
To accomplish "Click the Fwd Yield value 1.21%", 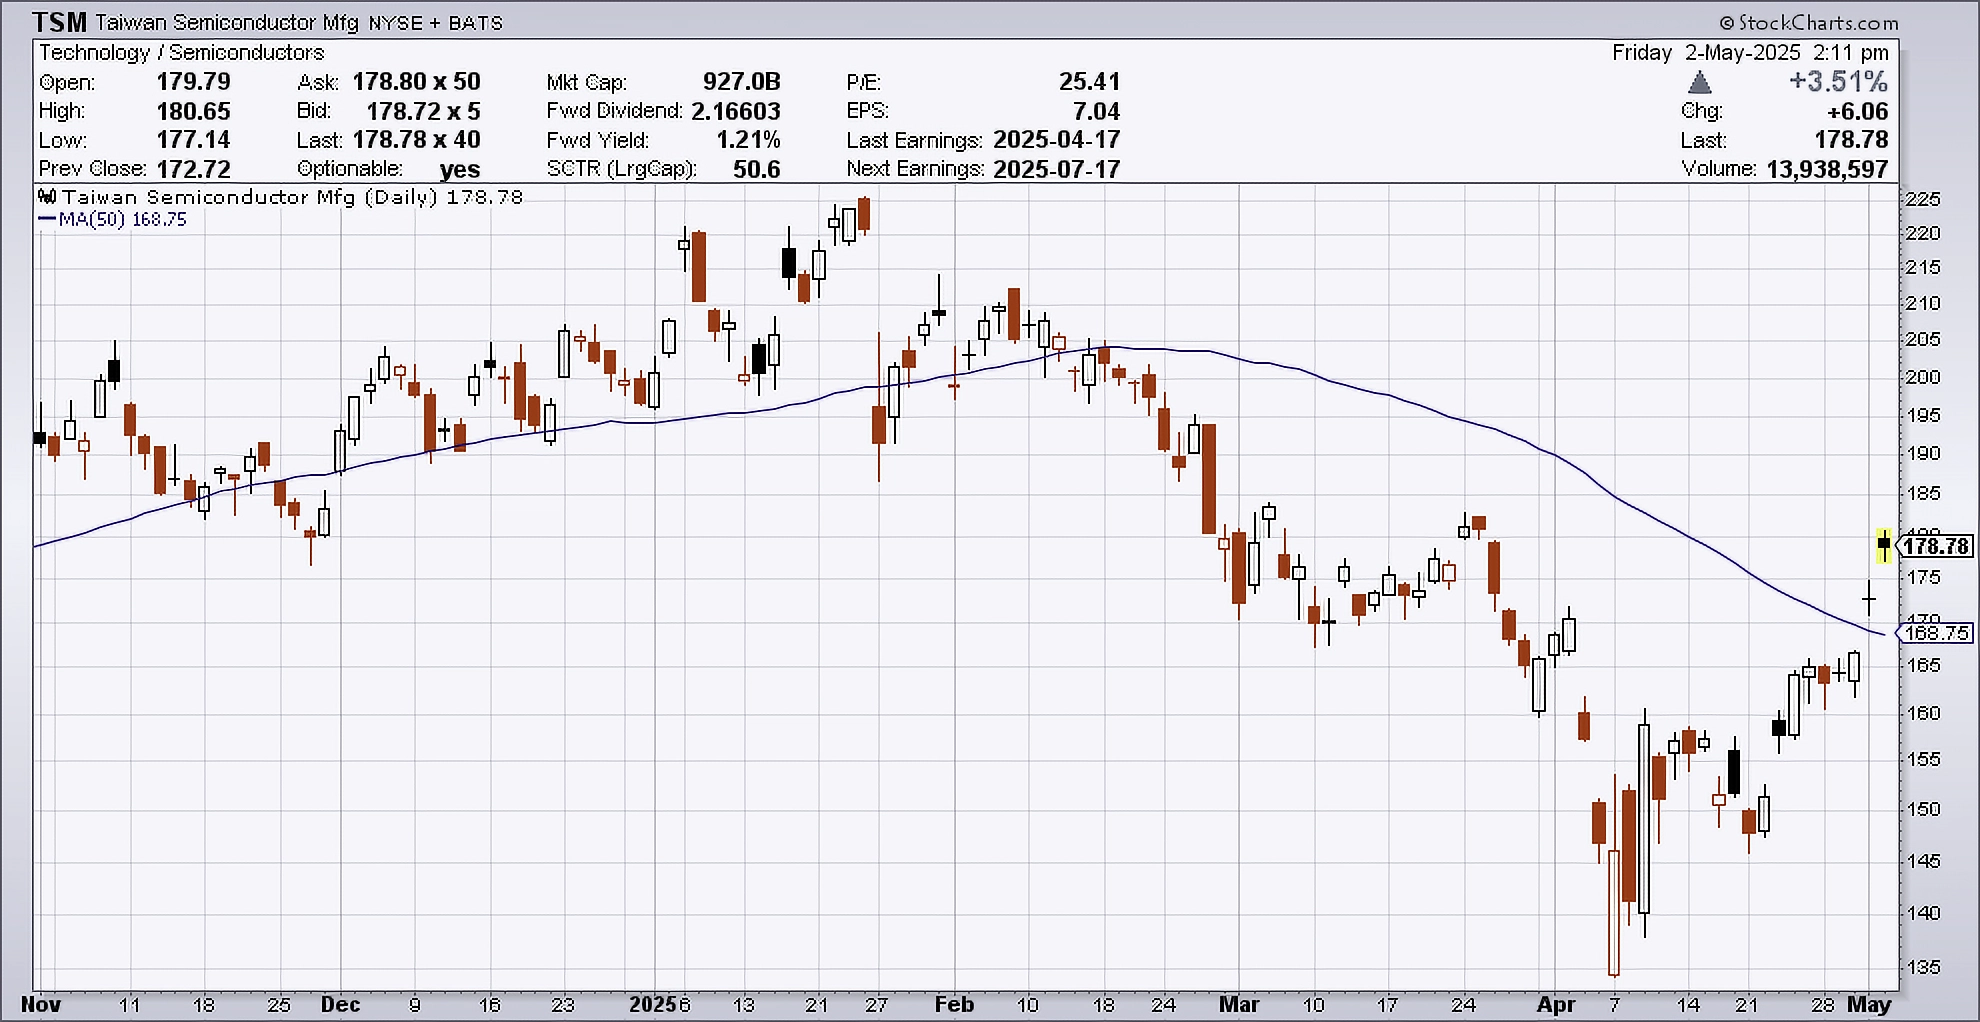I will [x=748, y=140].
